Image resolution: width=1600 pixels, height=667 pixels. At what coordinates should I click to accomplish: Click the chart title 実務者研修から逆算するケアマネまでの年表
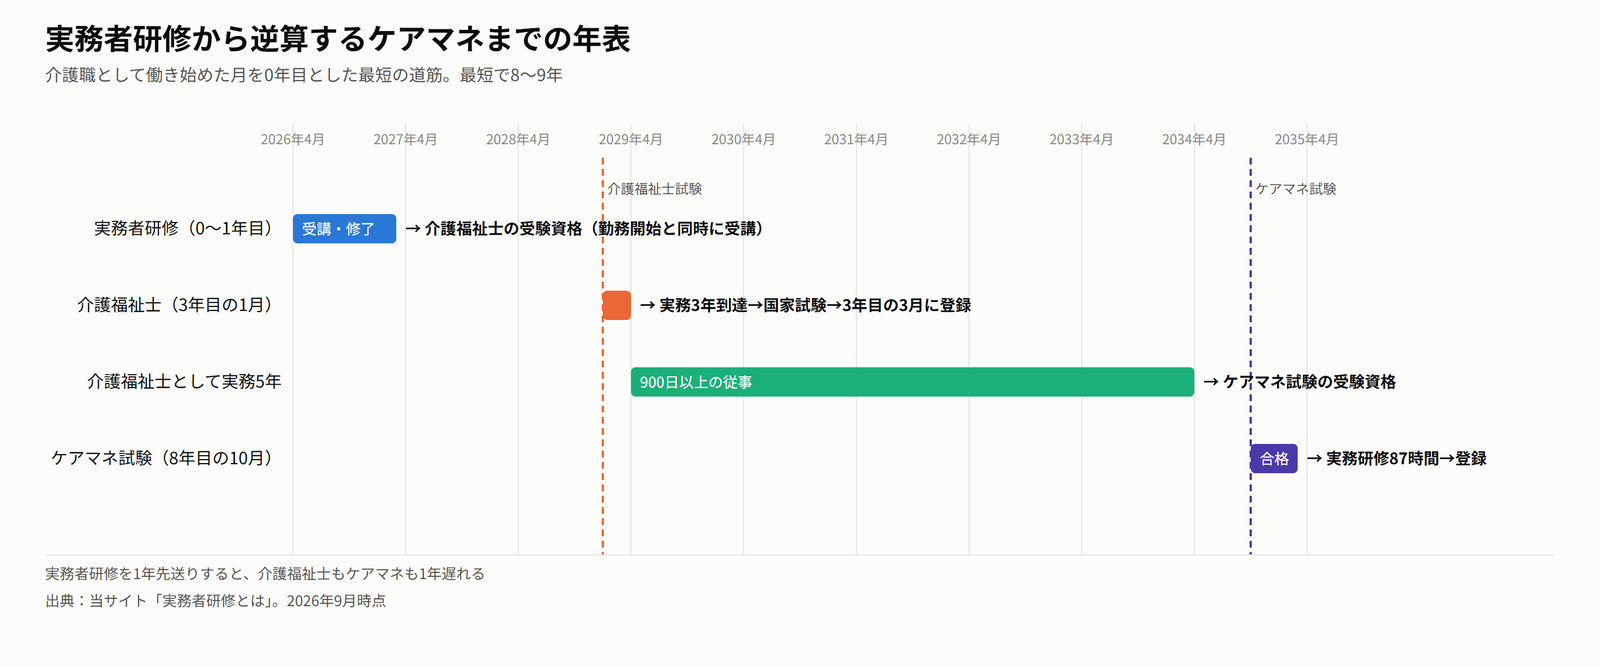coord(338,39)
